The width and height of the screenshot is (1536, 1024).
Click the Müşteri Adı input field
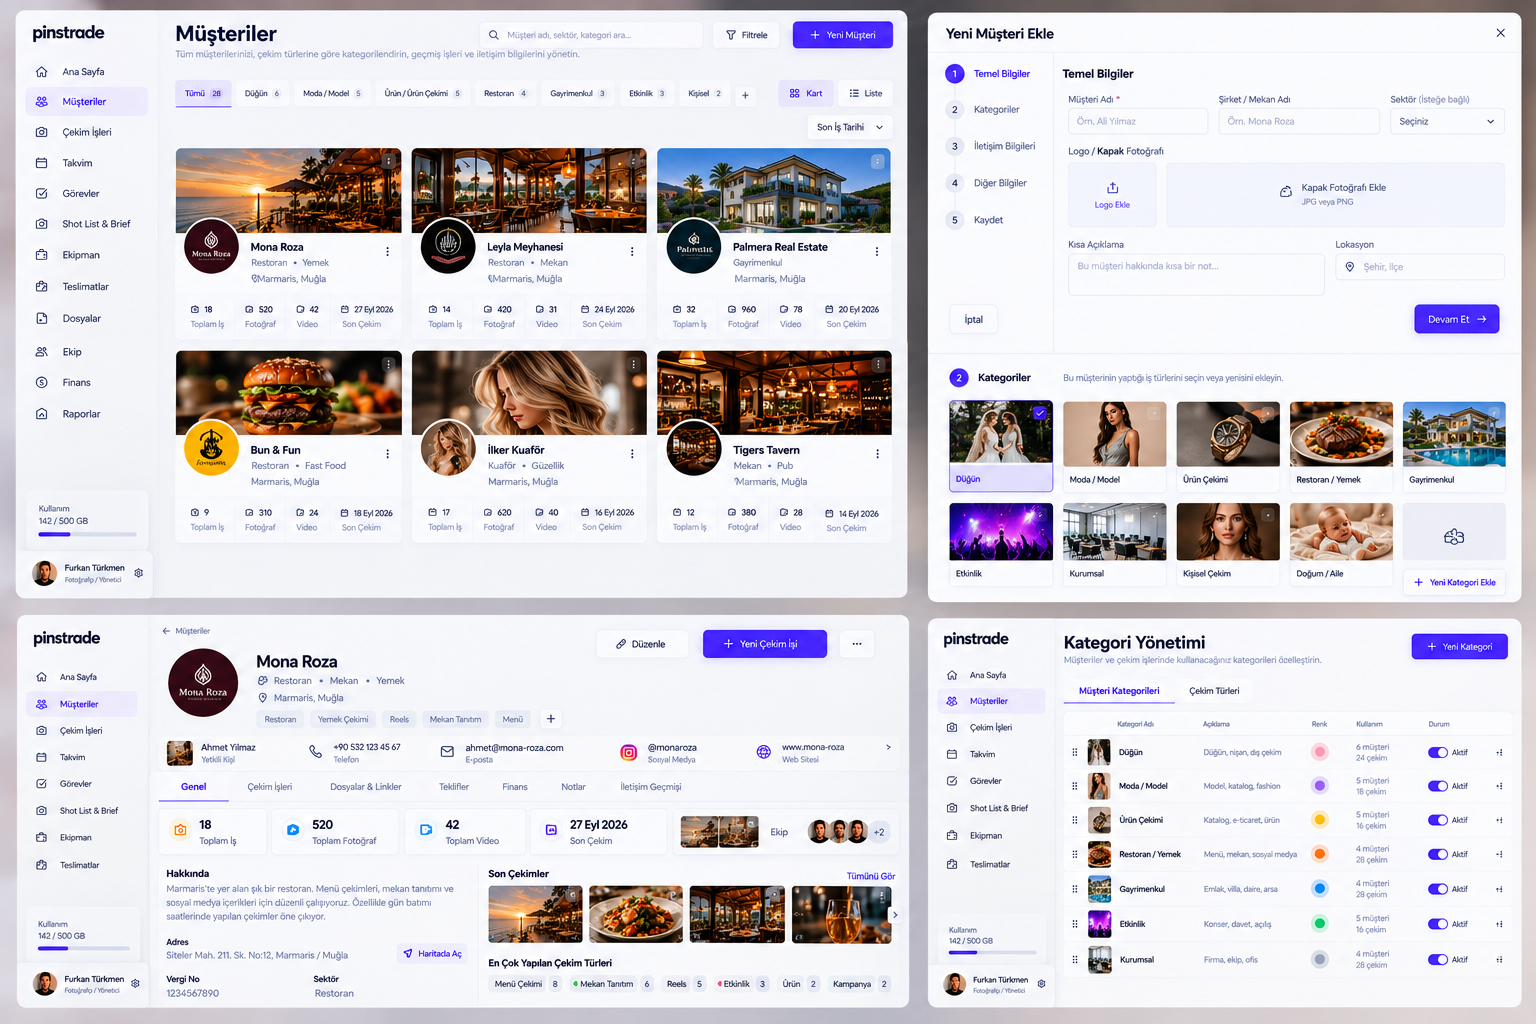tap(1138, 121)
